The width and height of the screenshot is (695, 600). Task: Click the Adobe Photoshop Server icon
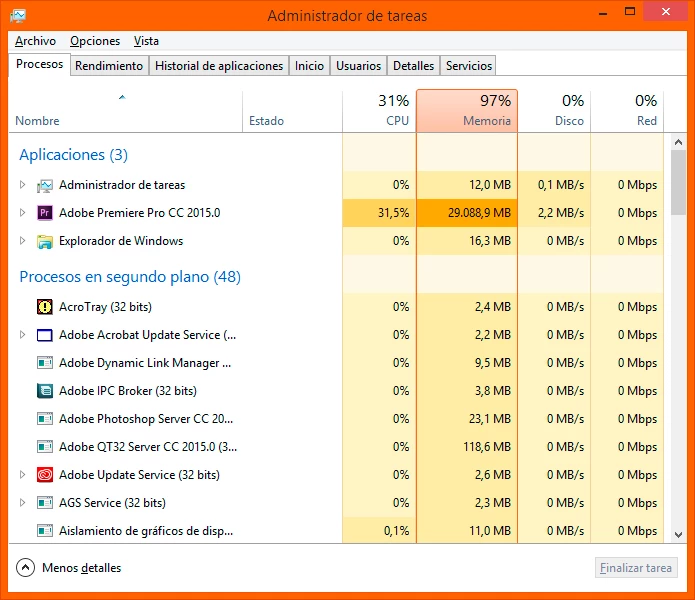click(x=44, y=419)
